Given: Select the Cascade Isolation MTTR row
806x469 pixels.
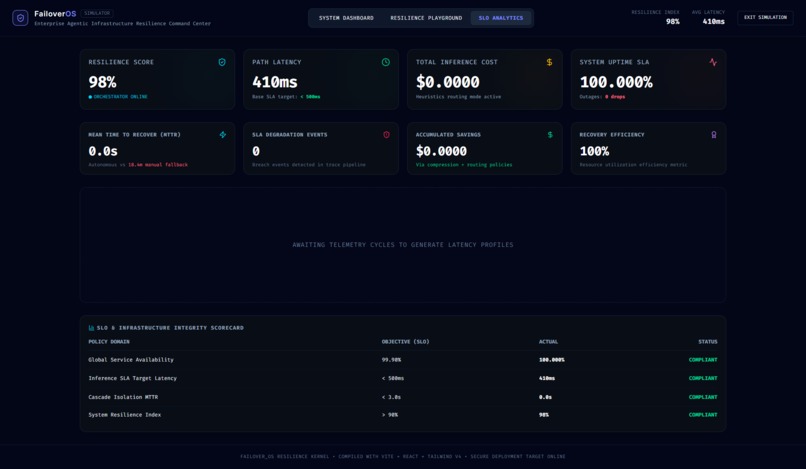Looking at the screenshot, I should click(403, 397).
